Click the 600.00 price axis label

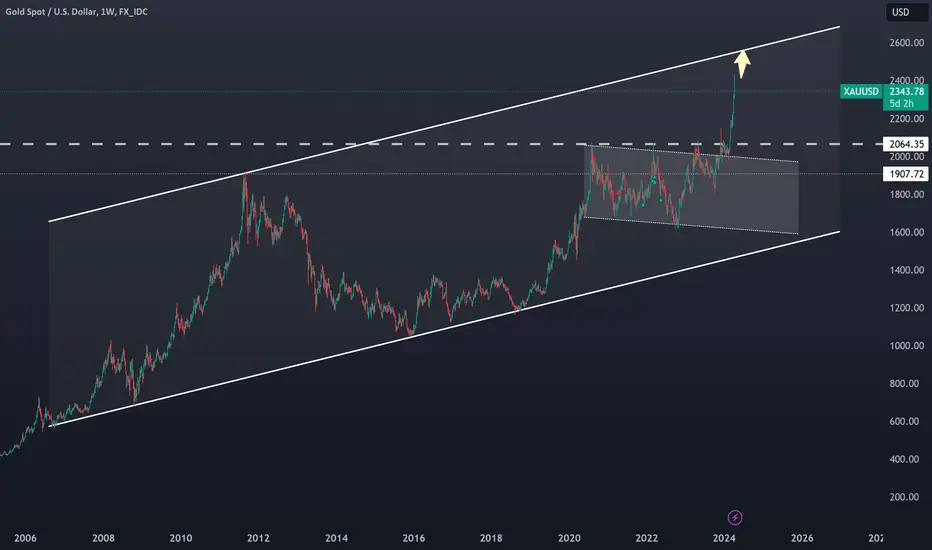pyautogui.click(x=906, y=421)
